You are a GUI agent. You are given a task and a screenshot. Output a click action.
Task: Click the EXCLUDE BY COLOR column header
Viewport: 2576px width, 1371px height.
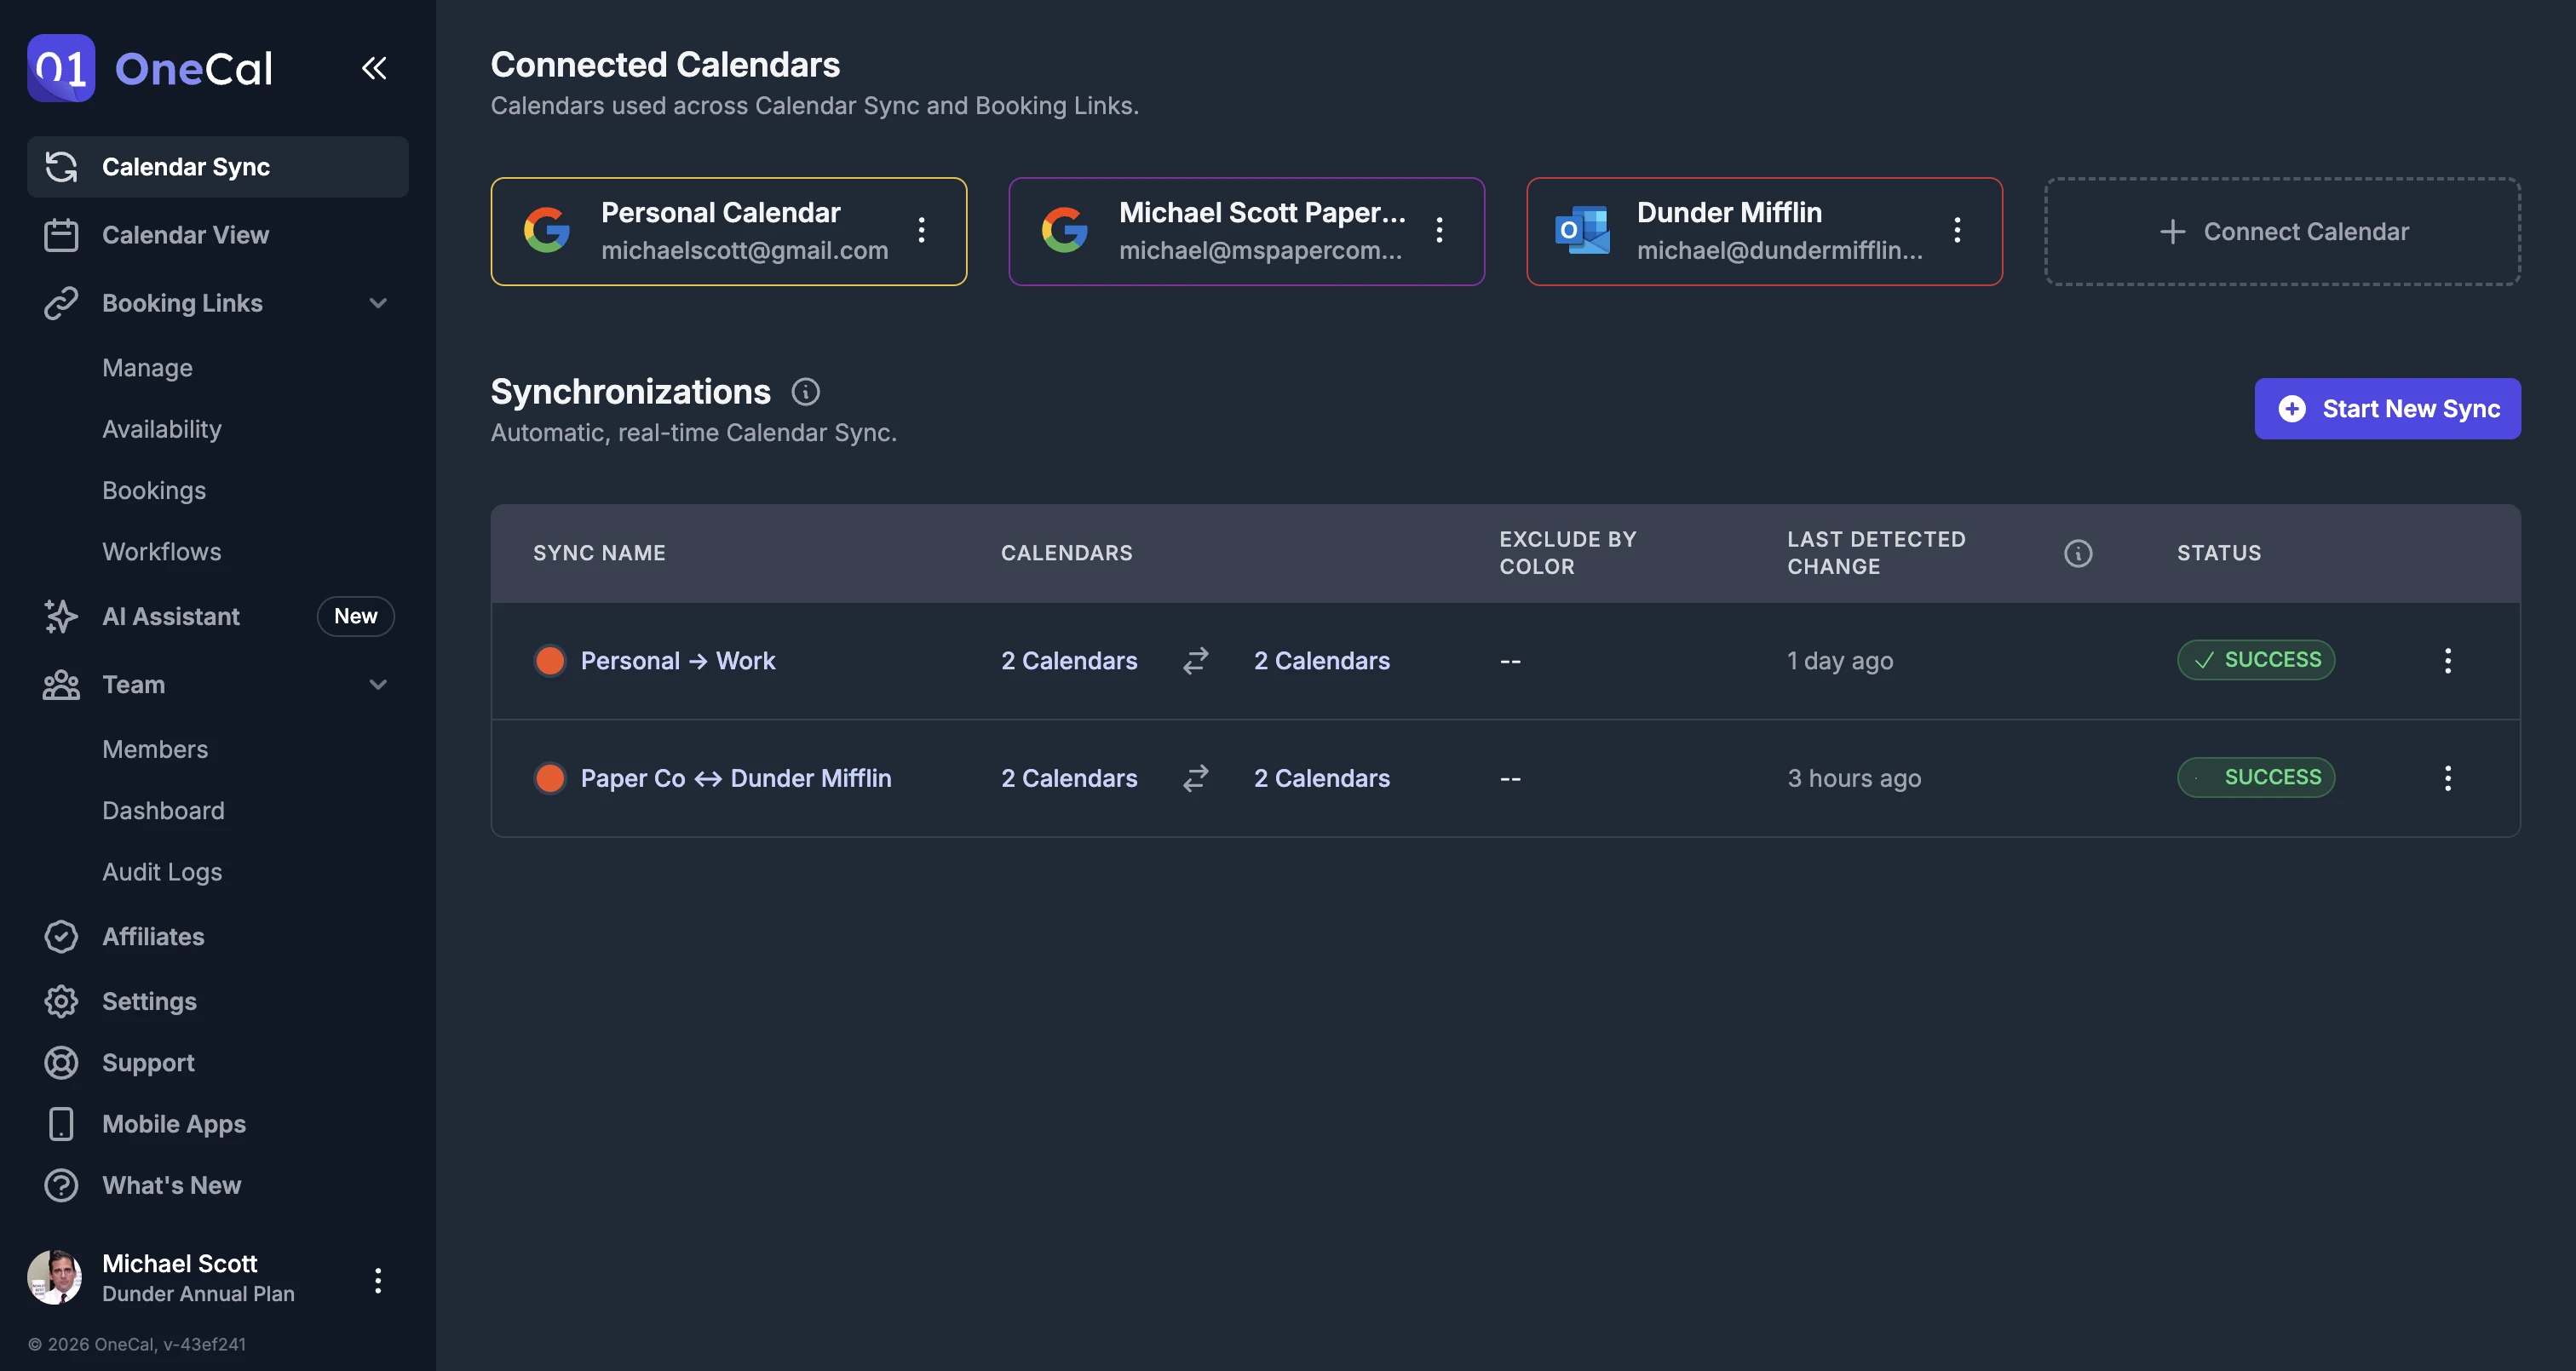(x=1568, y=553)
